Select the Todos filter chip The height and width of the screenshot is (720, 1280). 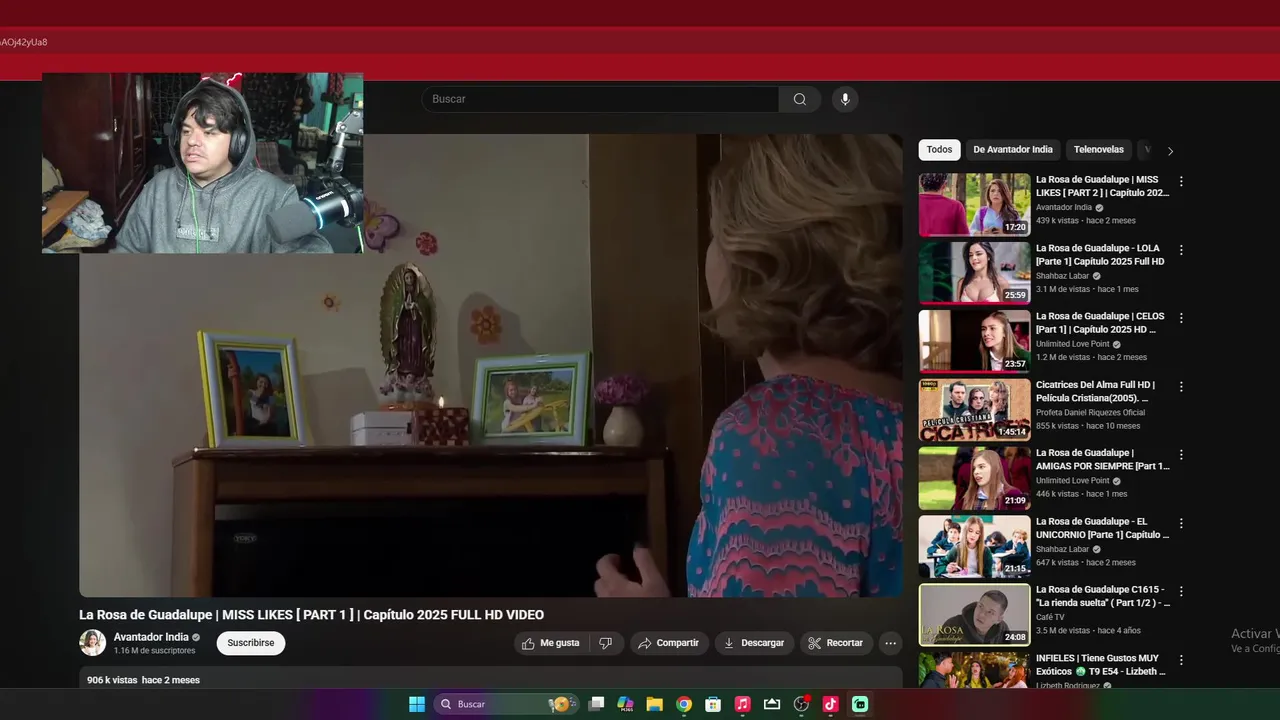point(939,150)
